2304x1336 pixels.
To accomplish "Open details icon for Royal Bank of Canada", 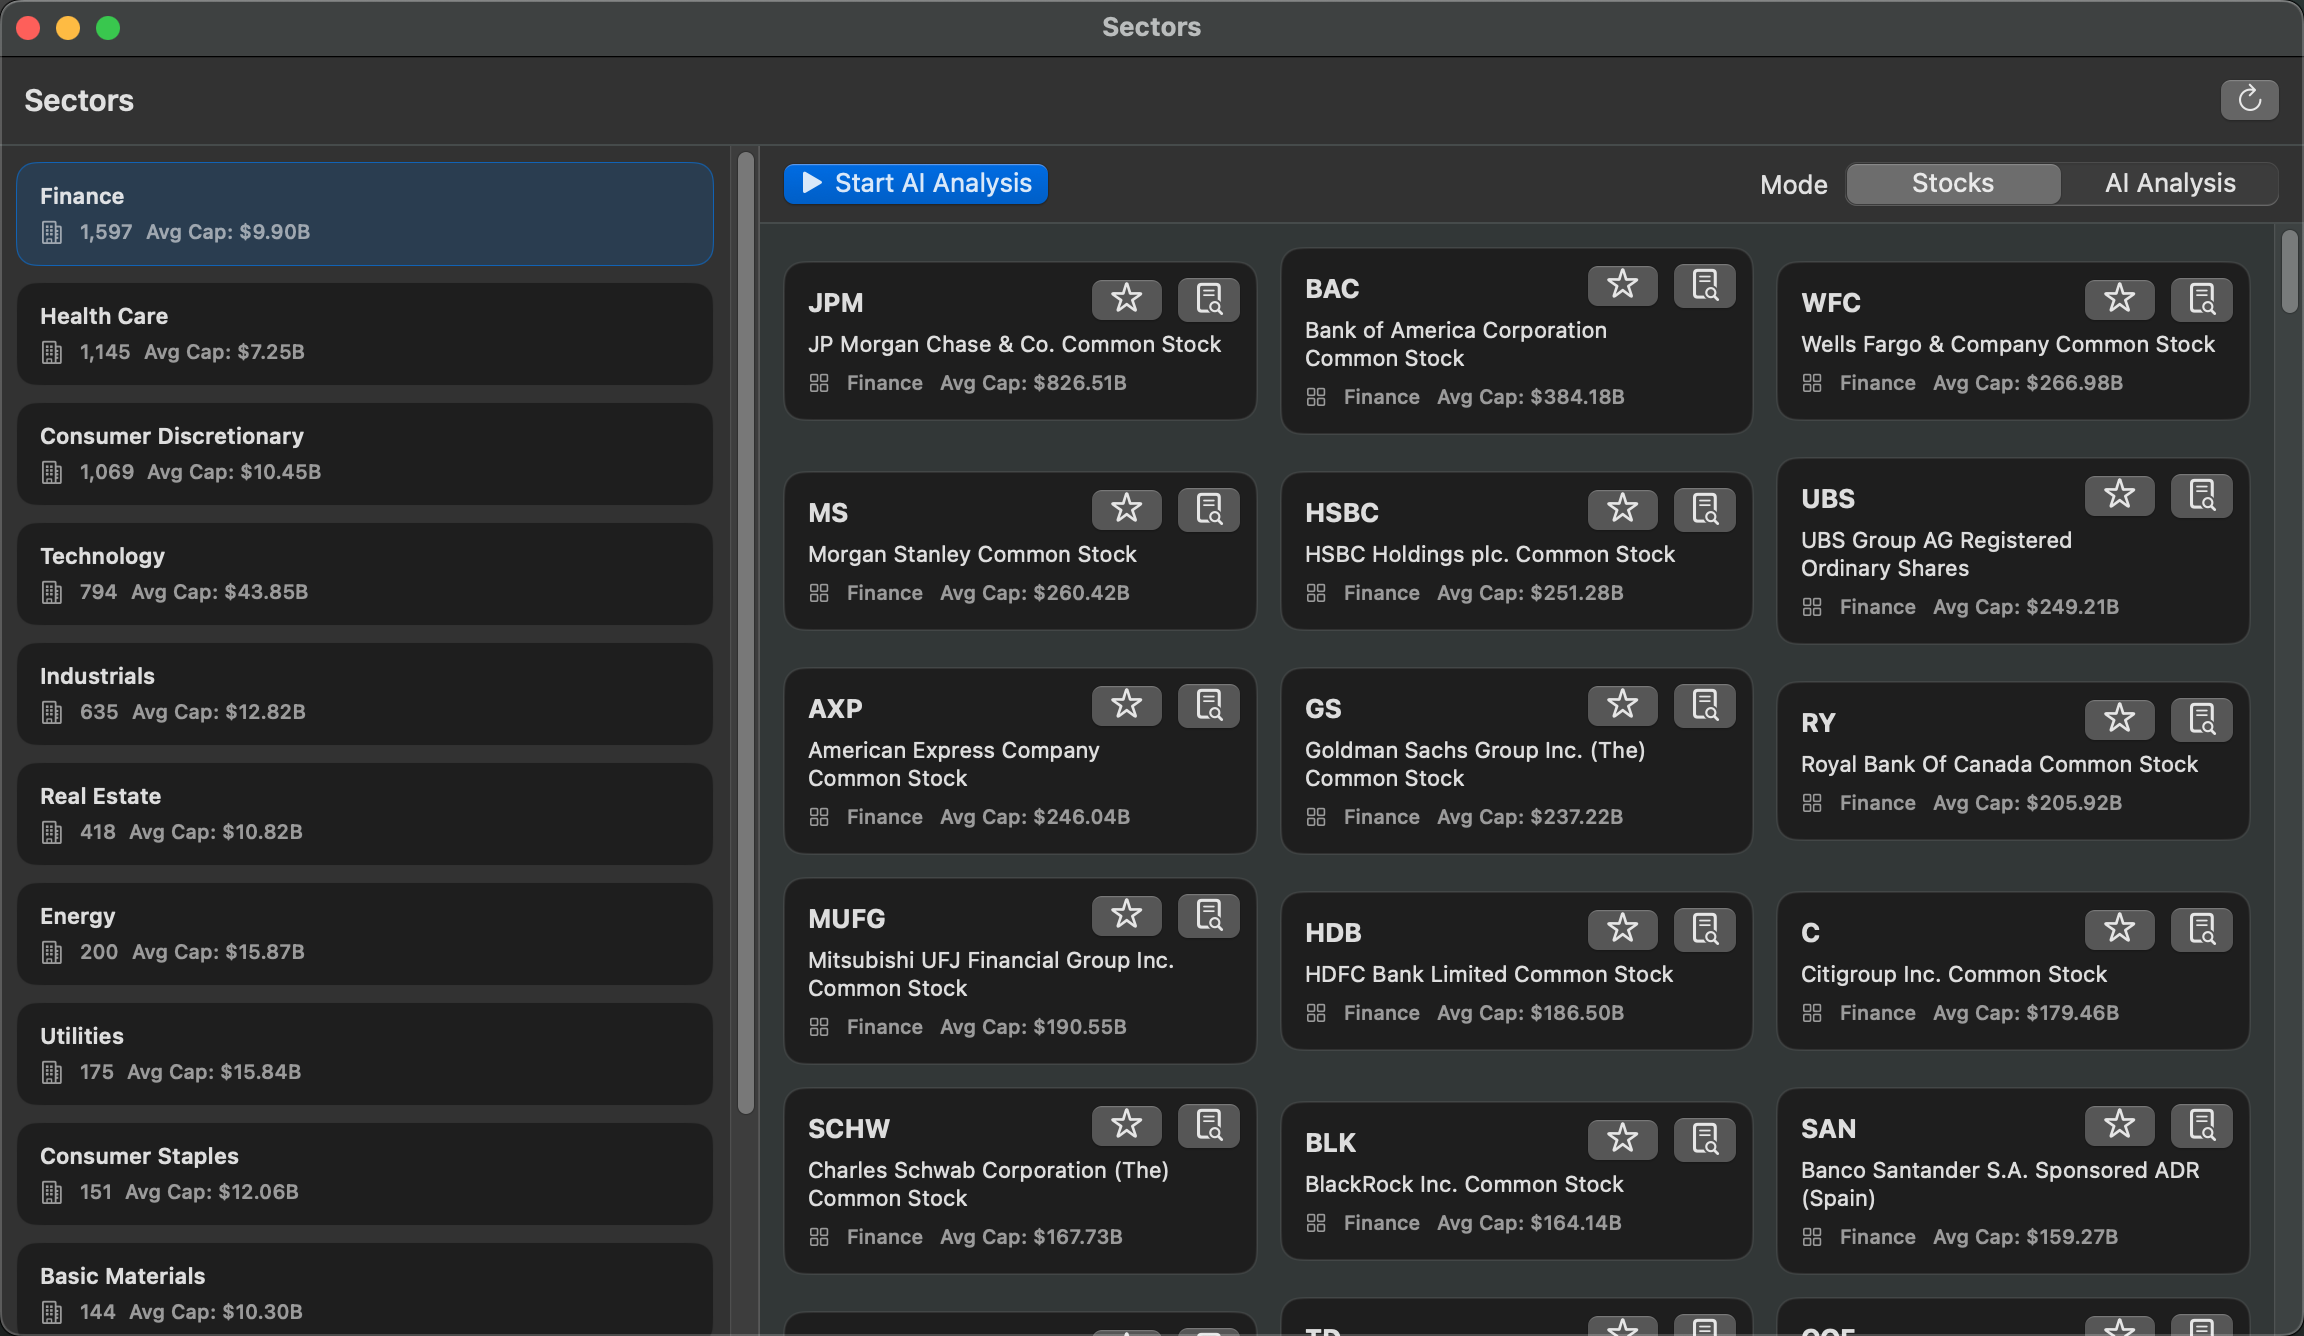I will click(2201, 719).
